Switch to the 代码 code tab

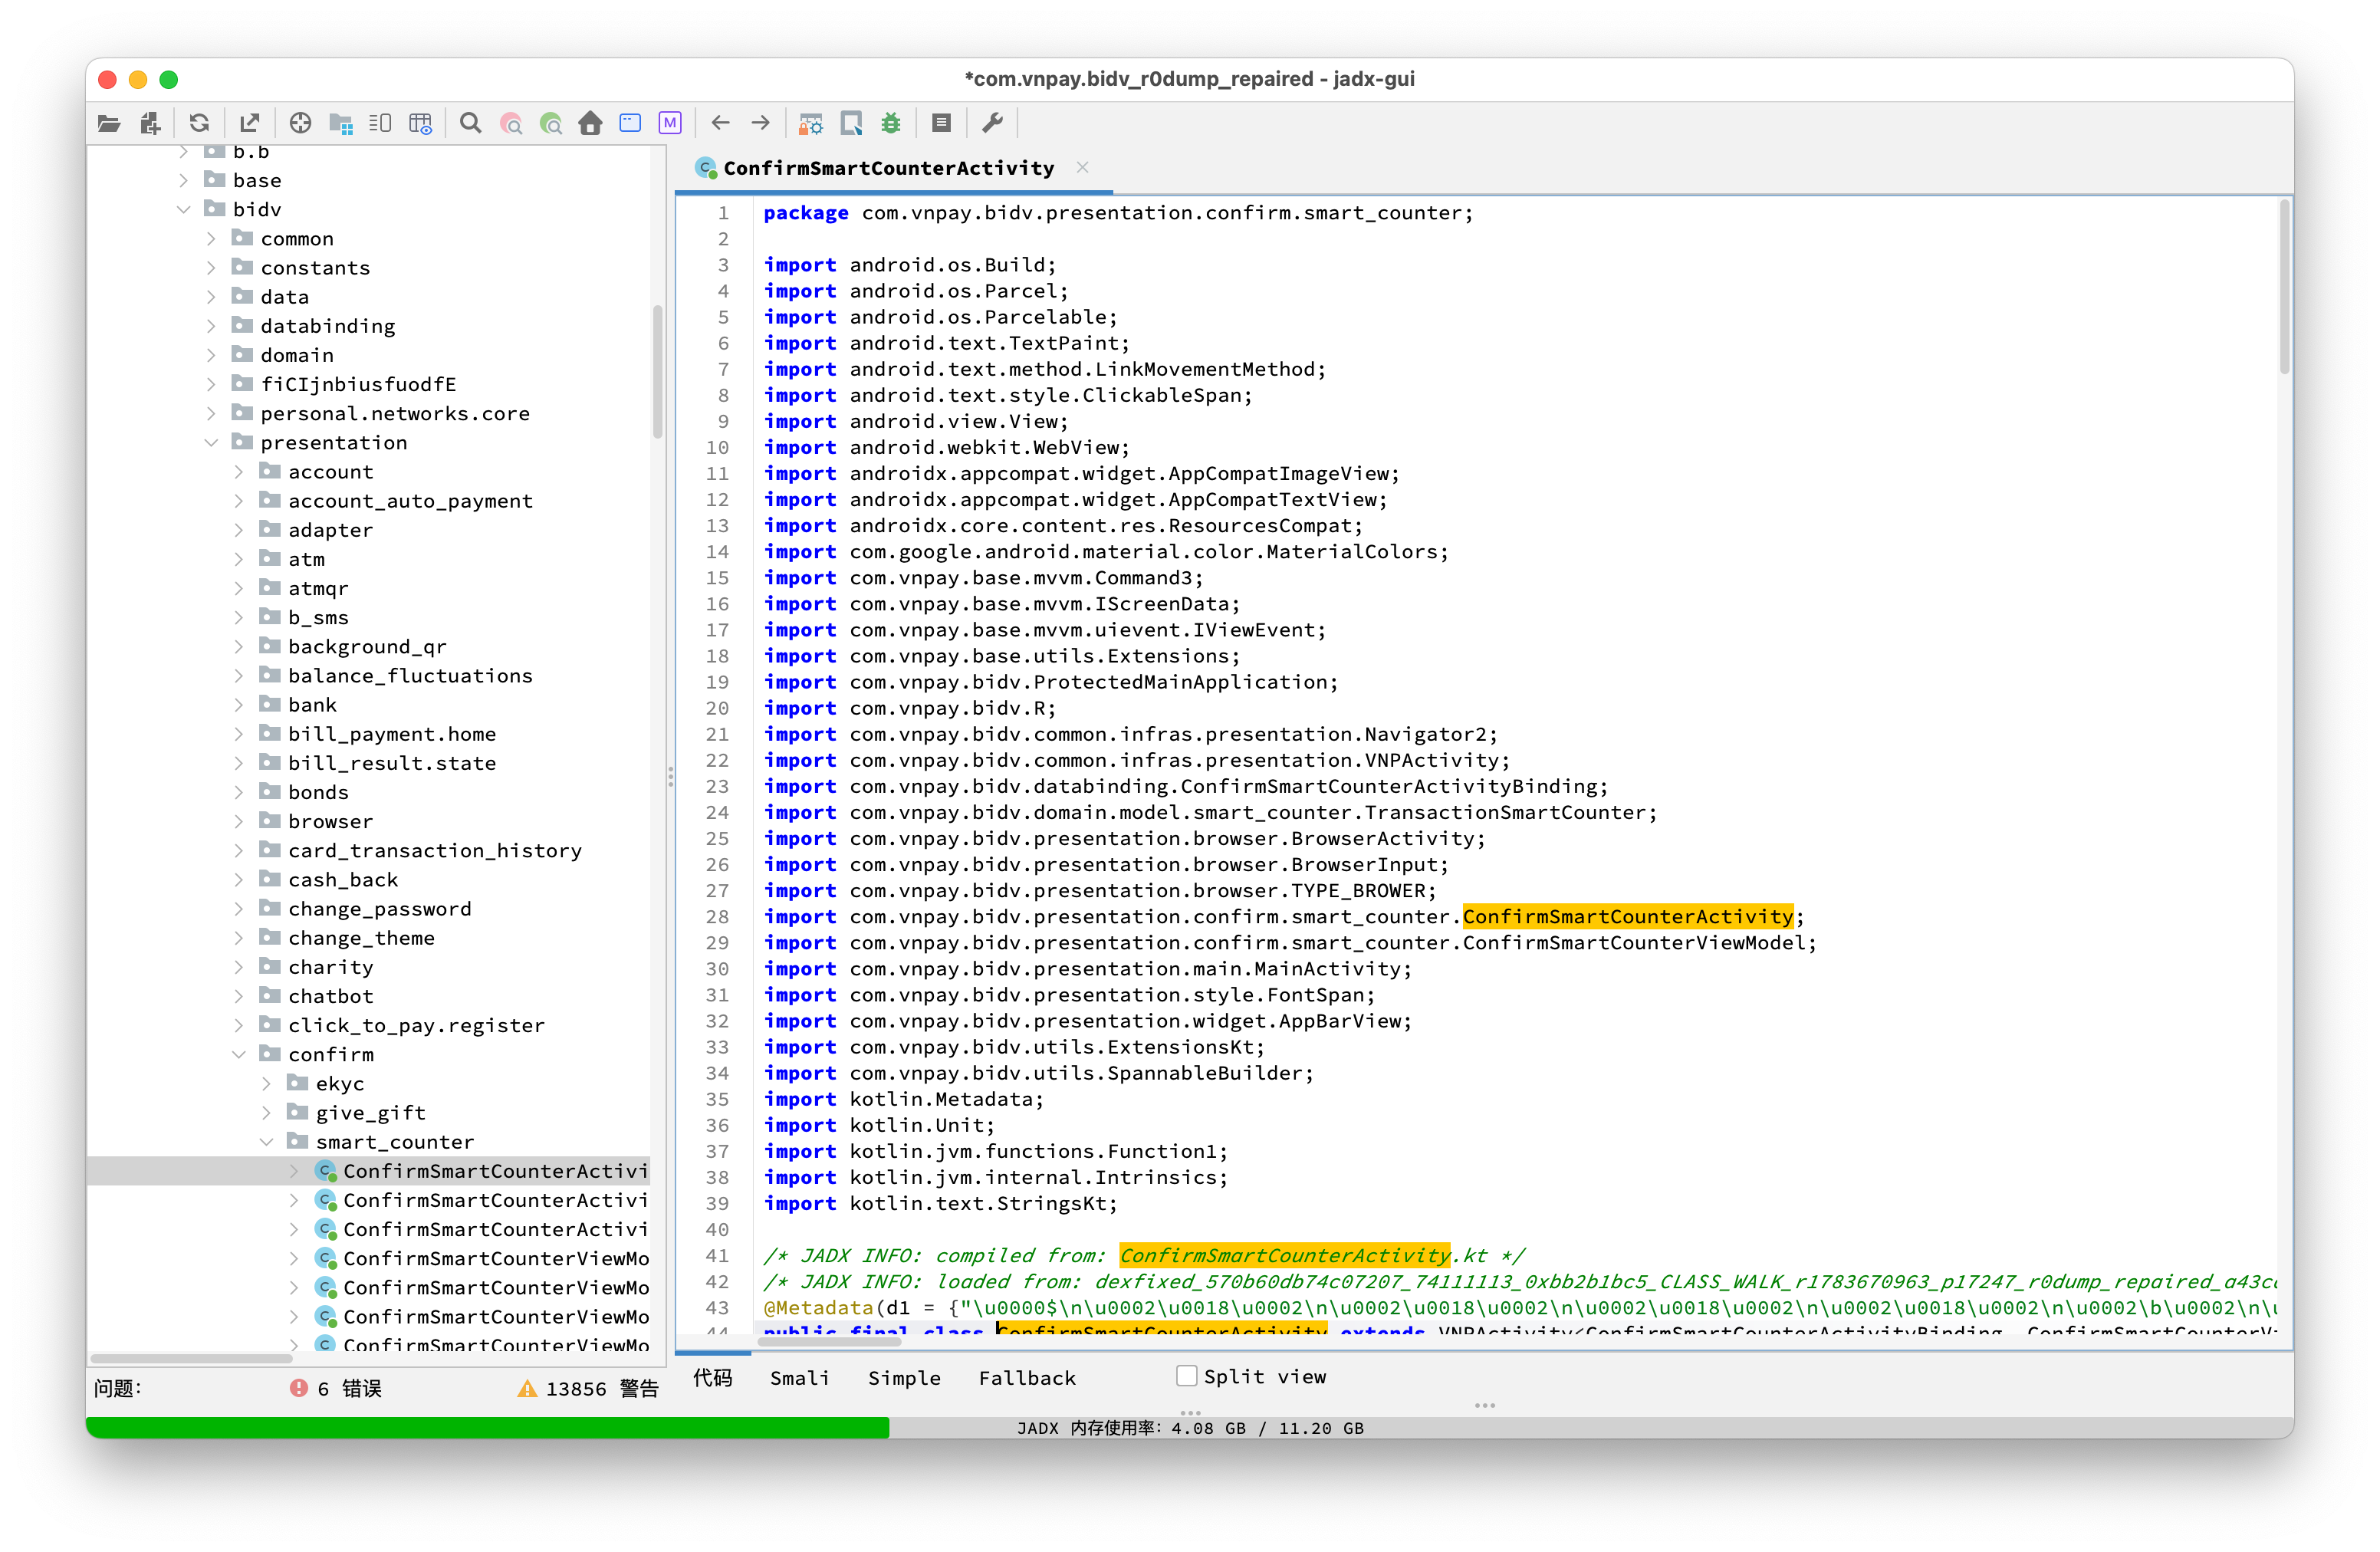click(713, 1377)
